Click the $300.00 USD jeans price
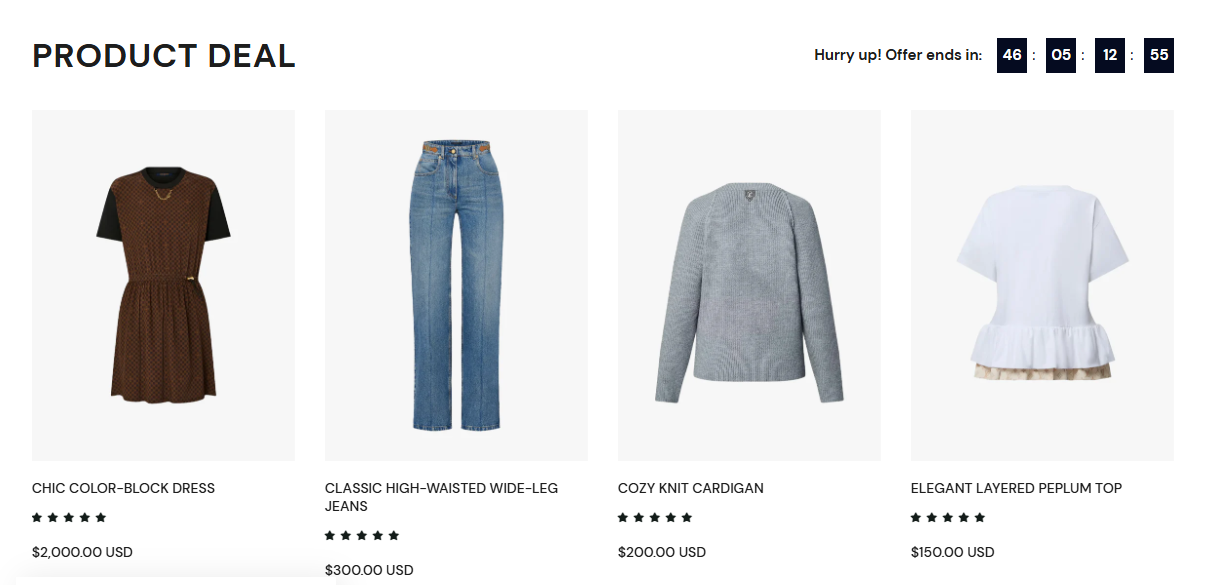1213x585 pixels. pyautogui.click(x=369, y=570)
